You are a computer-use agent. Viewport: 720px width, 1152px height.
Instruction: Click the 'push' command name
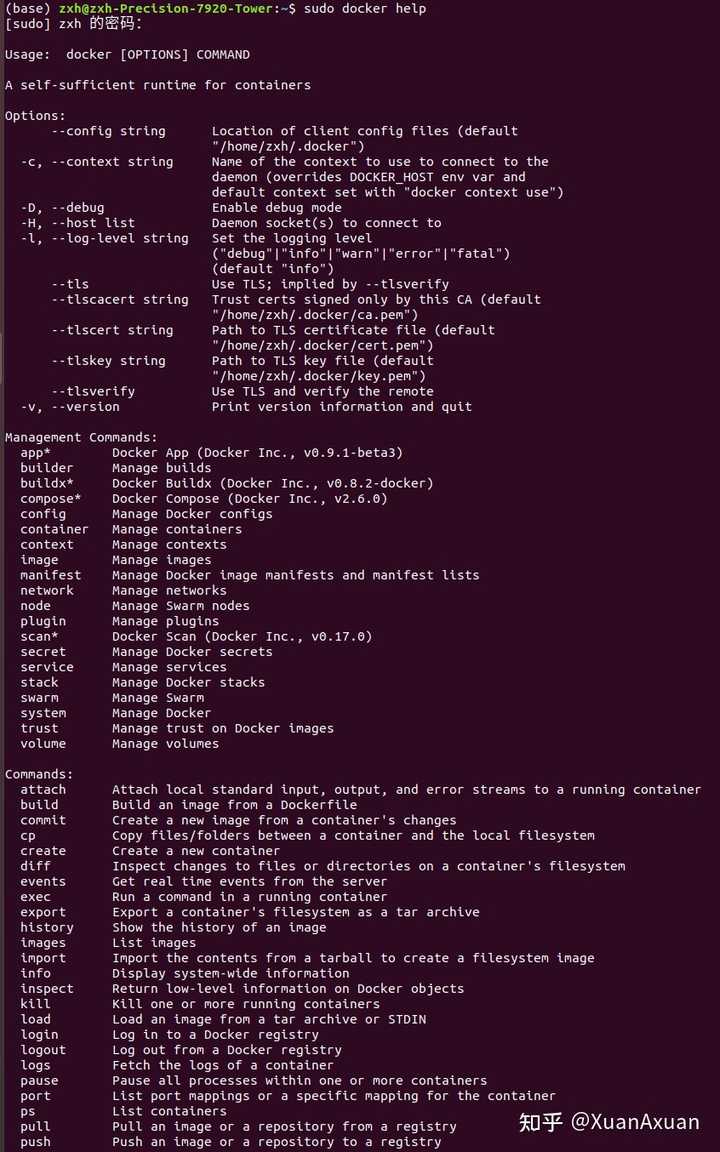[x=35, y=1142]
